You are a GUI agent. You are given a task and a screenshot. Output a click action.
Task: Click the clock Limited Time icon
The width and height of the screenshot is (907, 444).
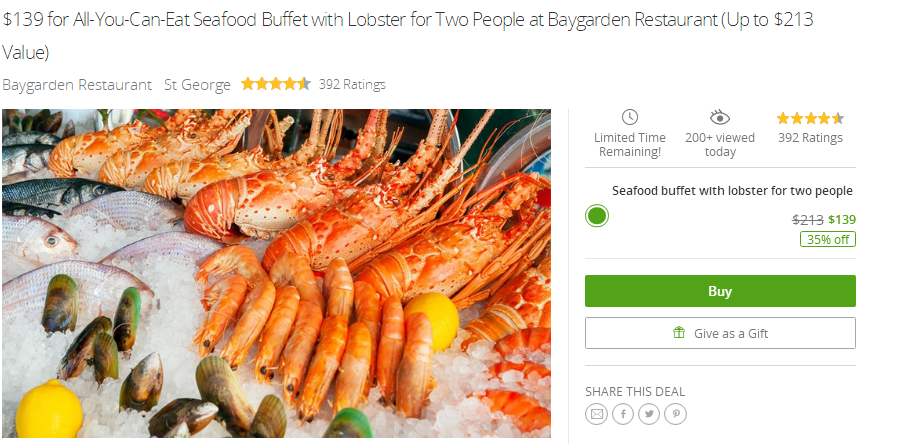(x=629, y=117)
